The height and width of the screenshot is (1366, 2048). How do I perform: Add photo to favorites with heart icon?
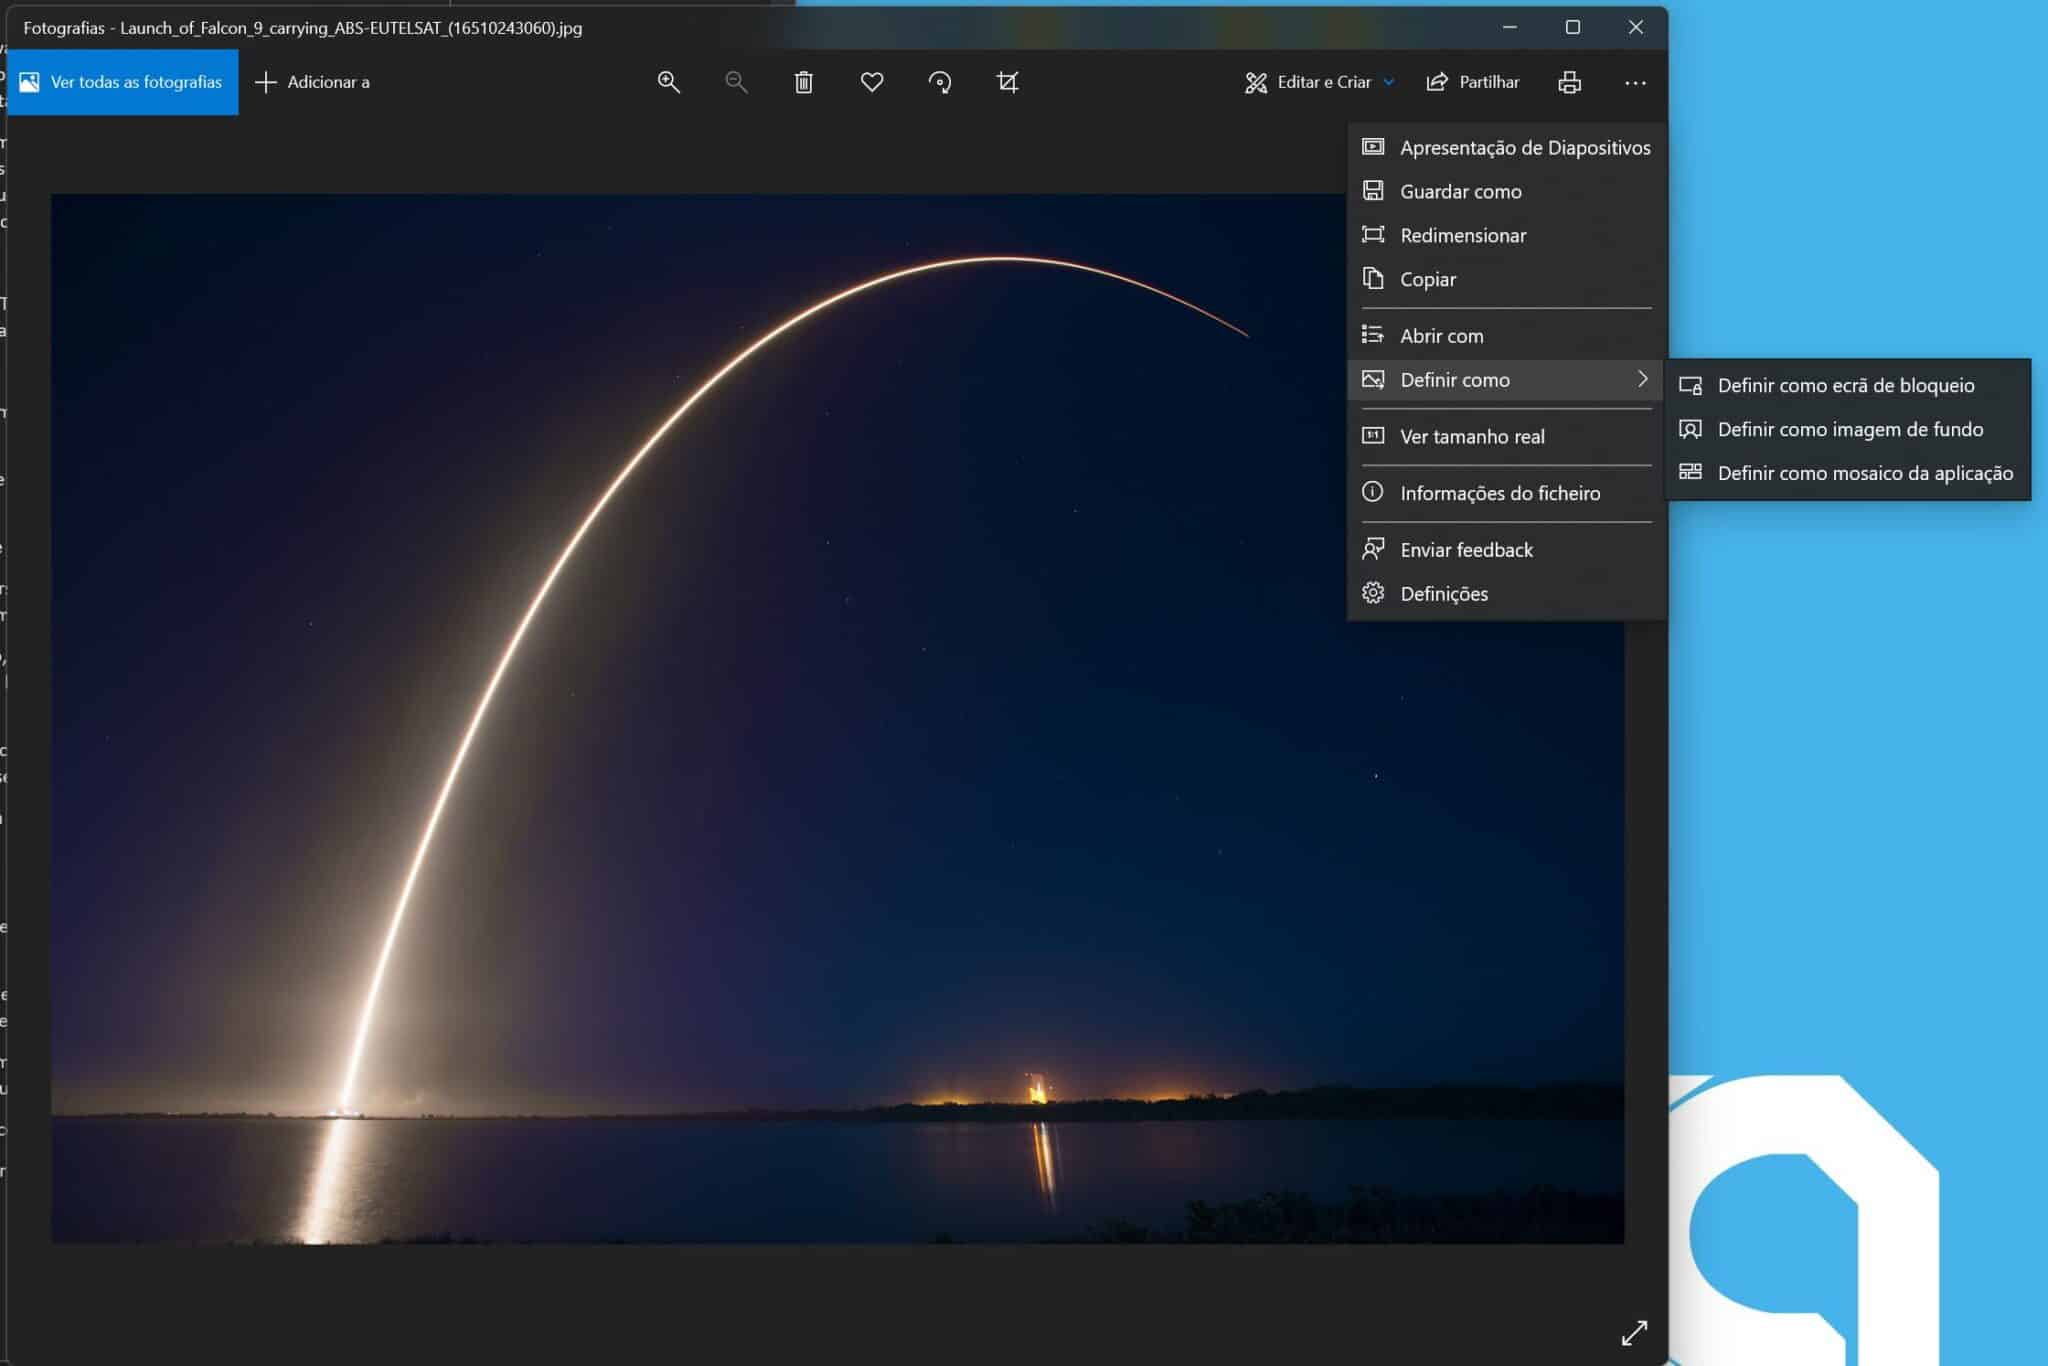872,82
